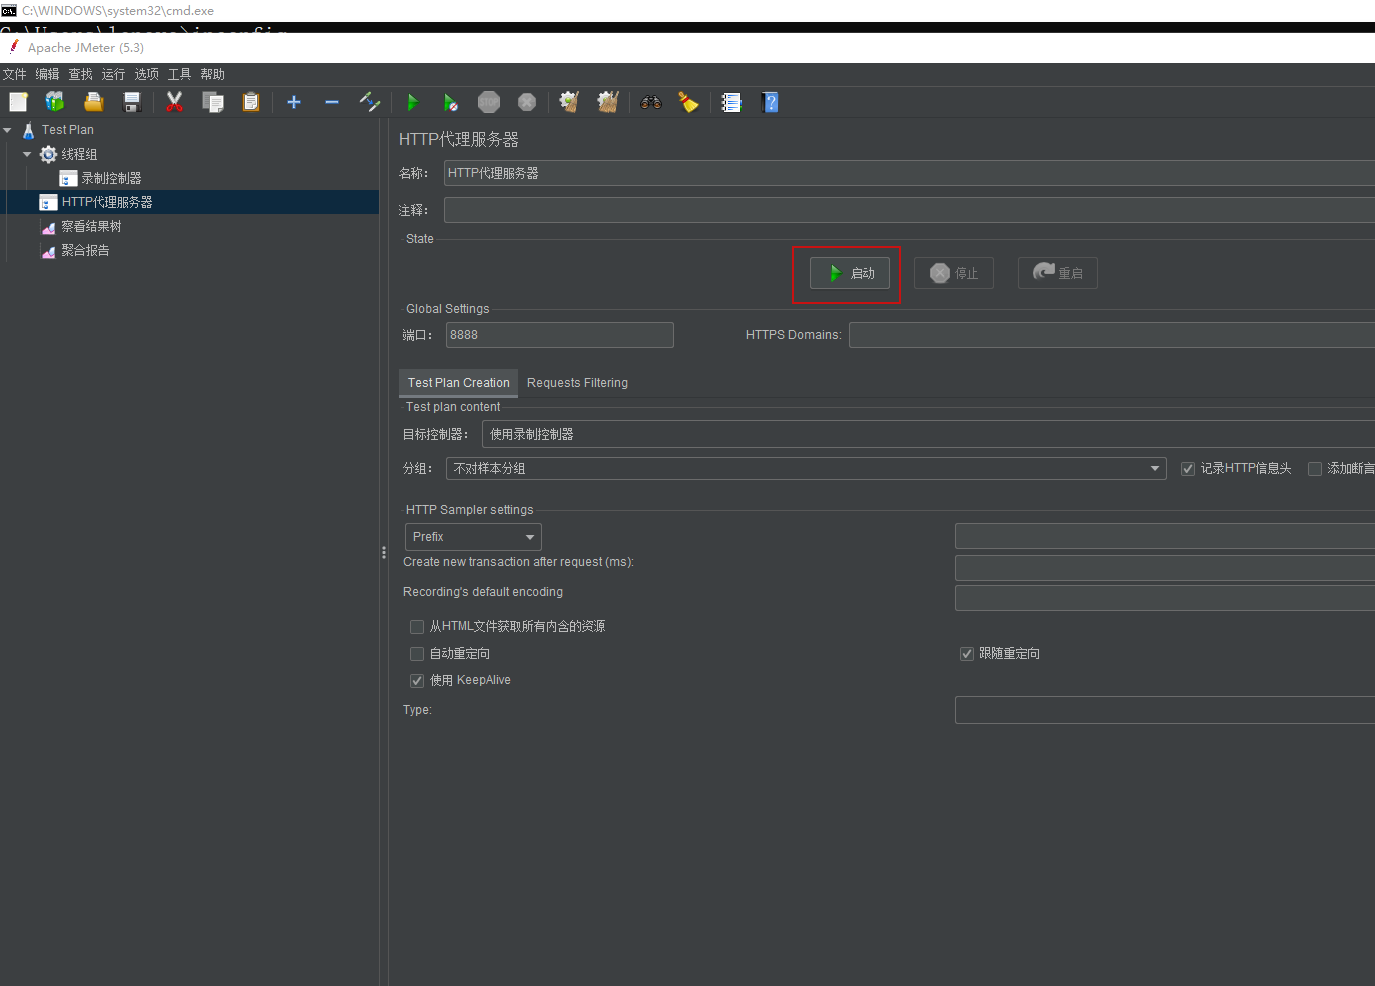
Task: Open the 工具 menu
Action: [x=180, y=74]
